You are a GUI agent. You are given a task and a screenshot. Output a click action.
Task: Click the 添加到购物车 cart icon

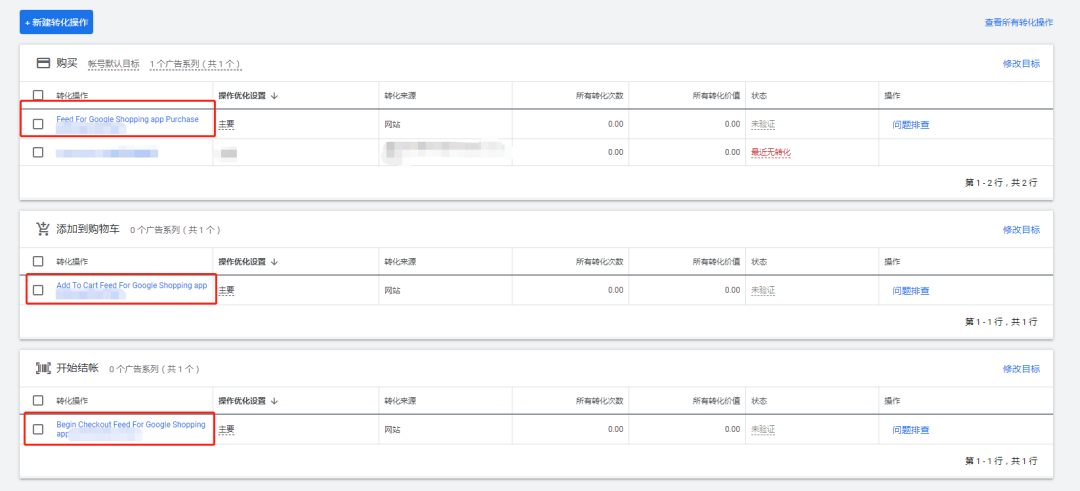43,229
